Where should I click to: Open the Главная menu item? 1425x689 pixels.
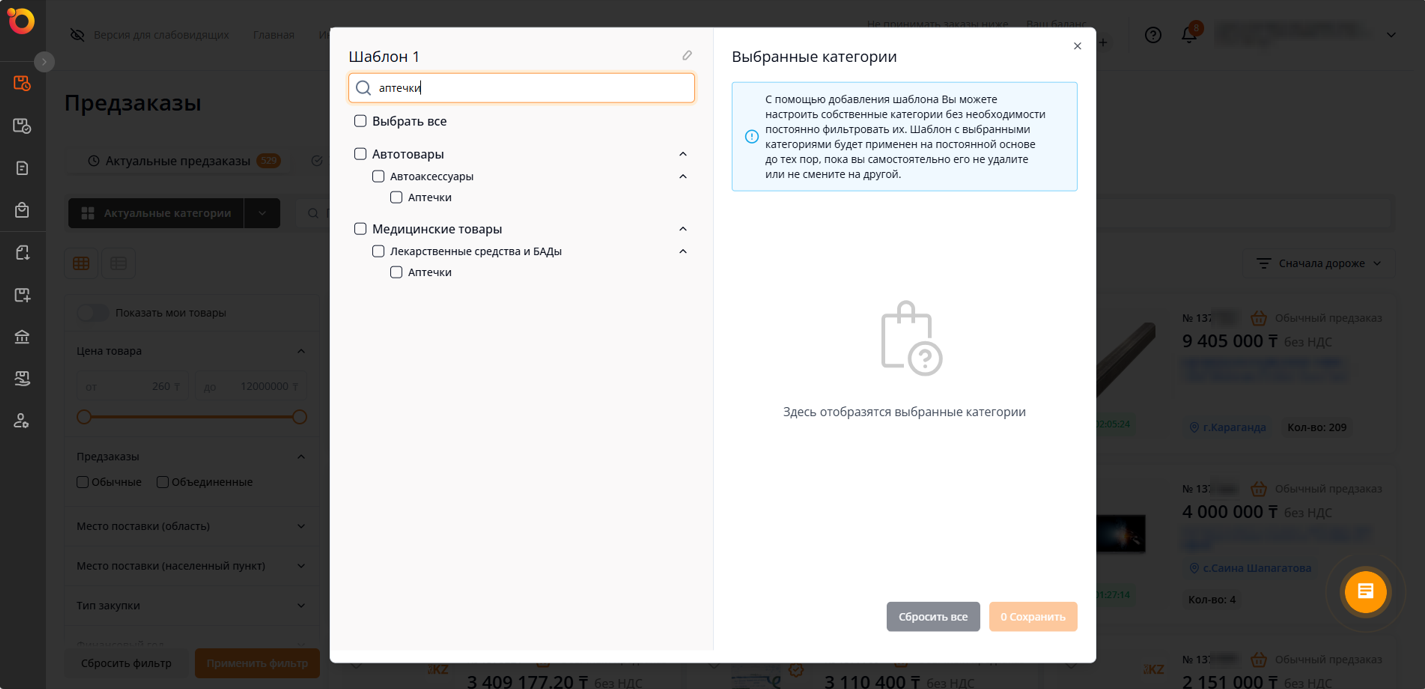(273, 35)
